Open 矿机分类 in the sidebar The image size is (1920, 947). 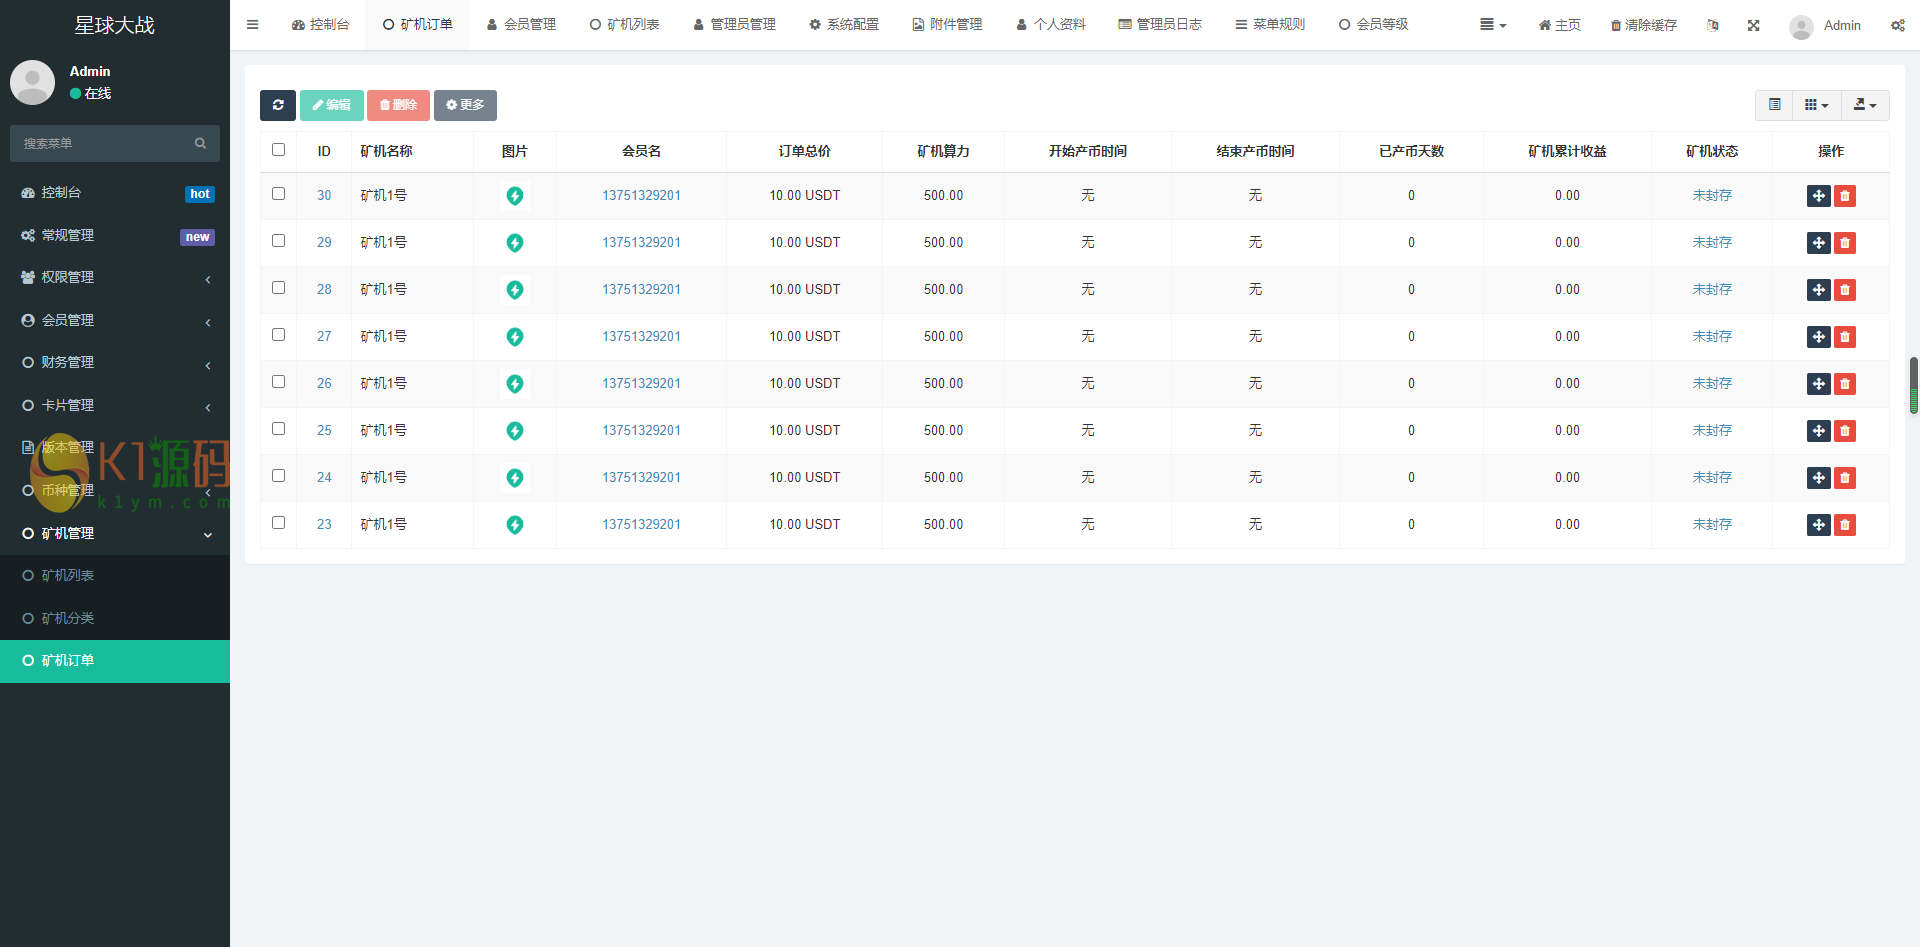coord(68,618)
